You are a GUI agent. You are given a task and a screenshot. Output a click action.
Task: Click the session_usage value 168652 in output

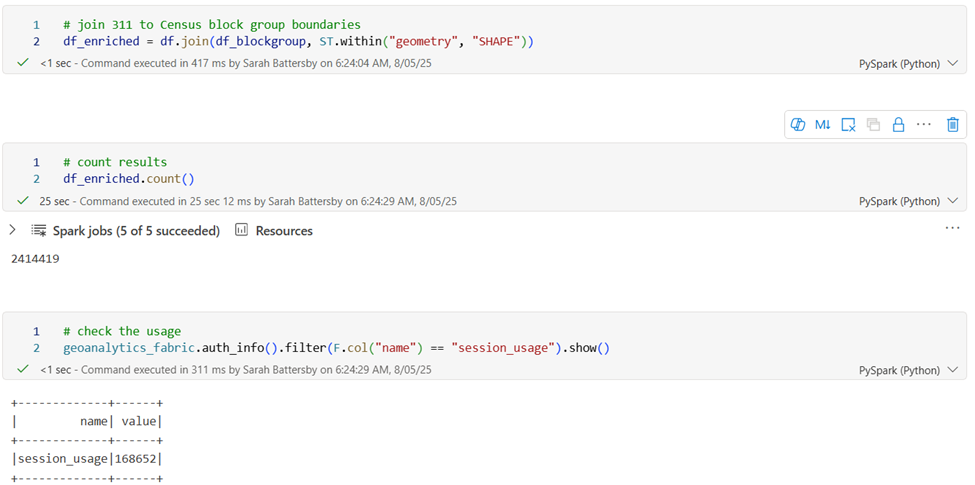click(139, 459)
